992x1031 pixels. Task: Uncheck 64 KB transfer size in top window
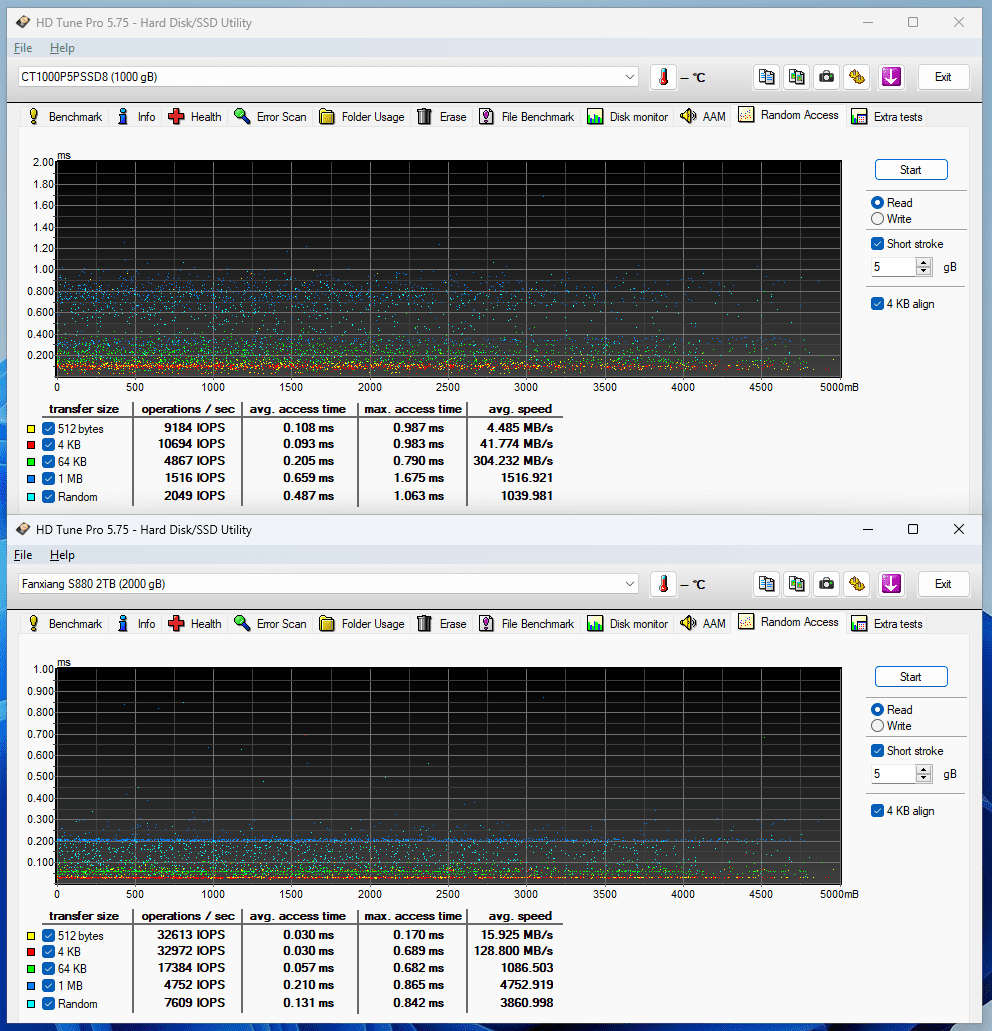48,462
